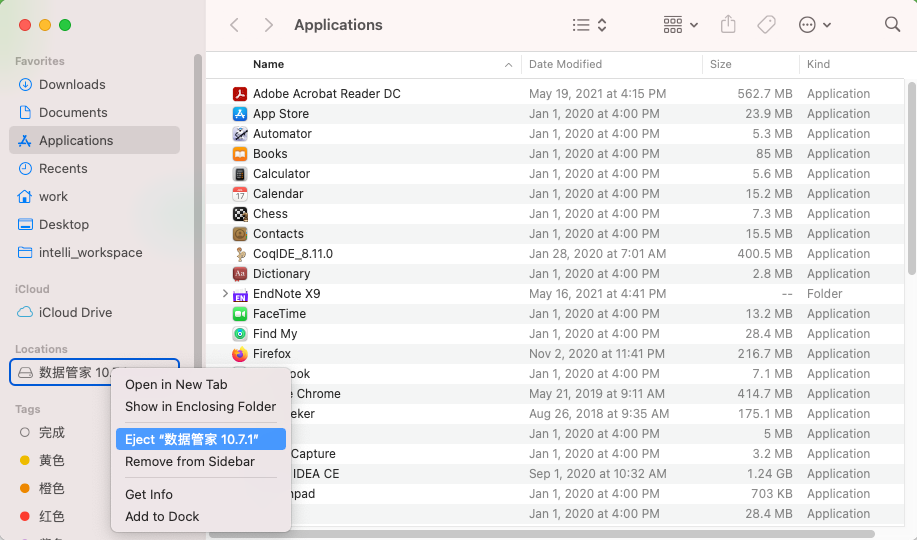This screenshot has width=917, height=540.
Task: Select the Calendar app icon
Action: coord(240,194)
